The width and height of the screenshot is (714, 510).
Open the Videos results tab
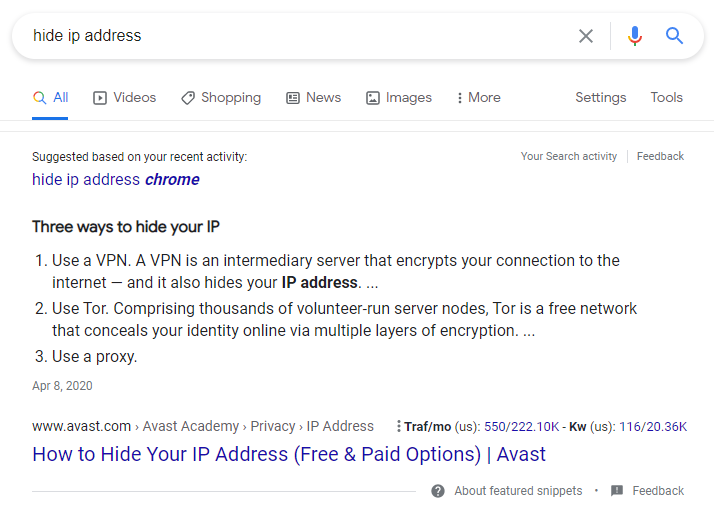(125, 98)
